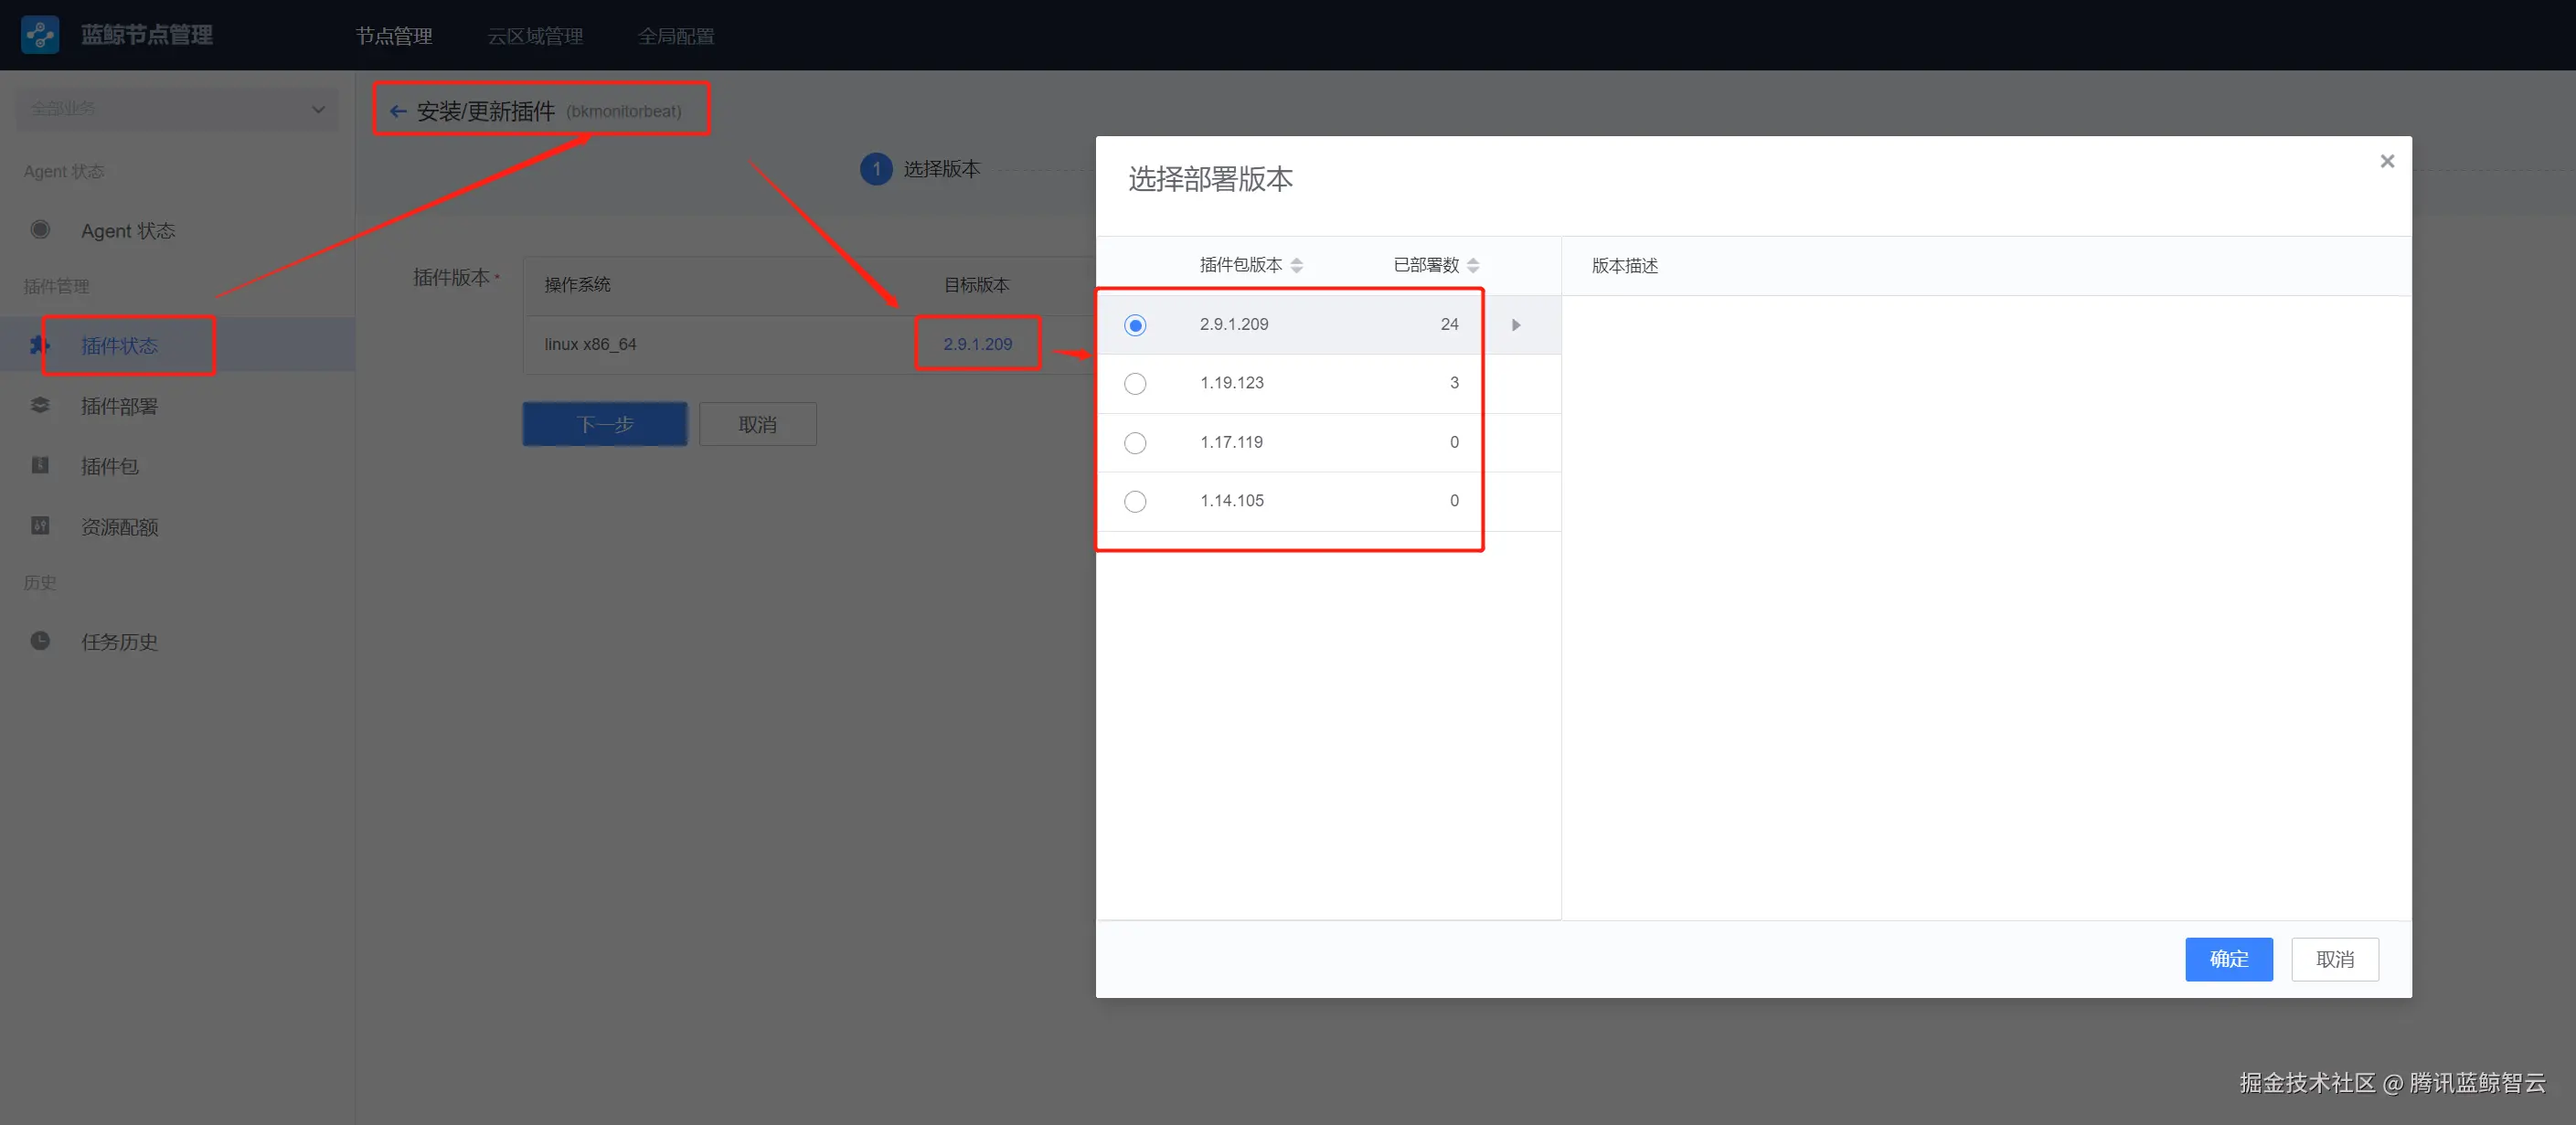Image resolution: width=2576 pixels, height=1125 pixels.
Task: Click the 插件包 package icon
Action: tap(40, 465)
